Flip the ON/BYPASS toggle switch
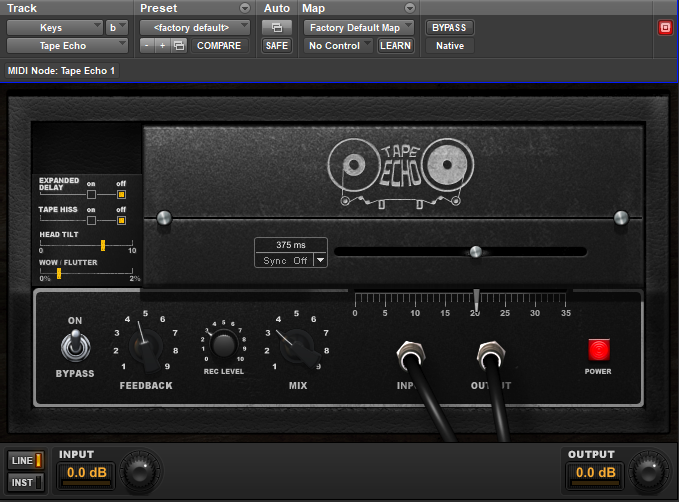This screenshot has width=679, height=502. click(75, 347)
